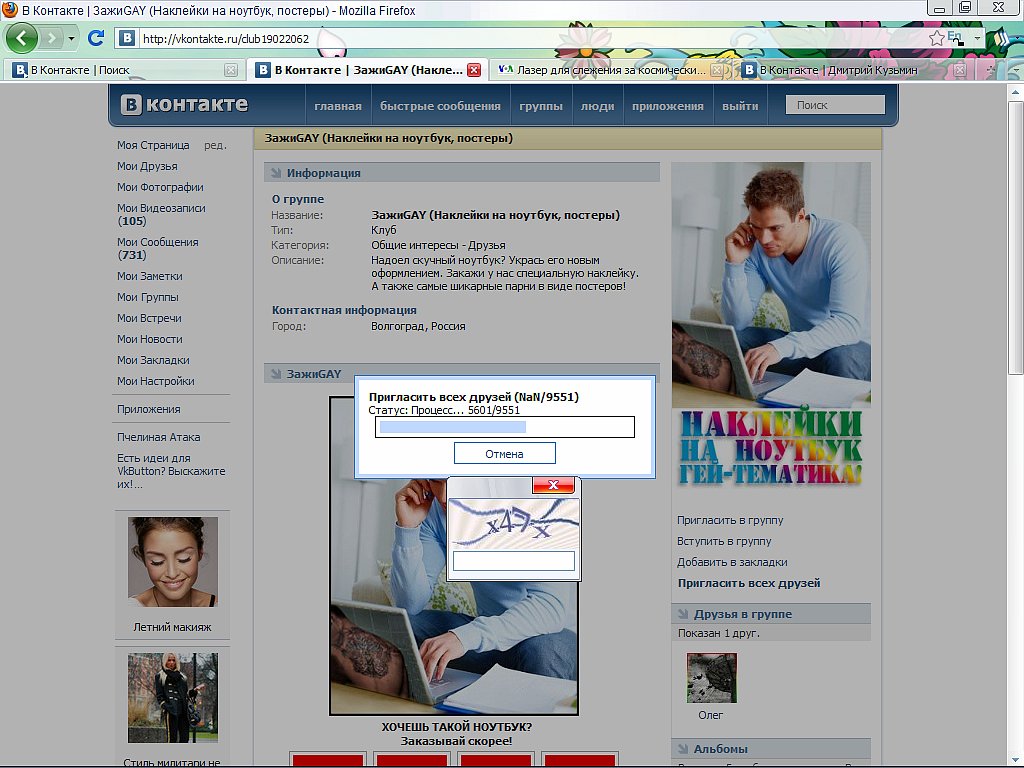Click the ВКонтакте logo in the site header
This screenshot has height=768, width=1024.
[x=184, y=105]
